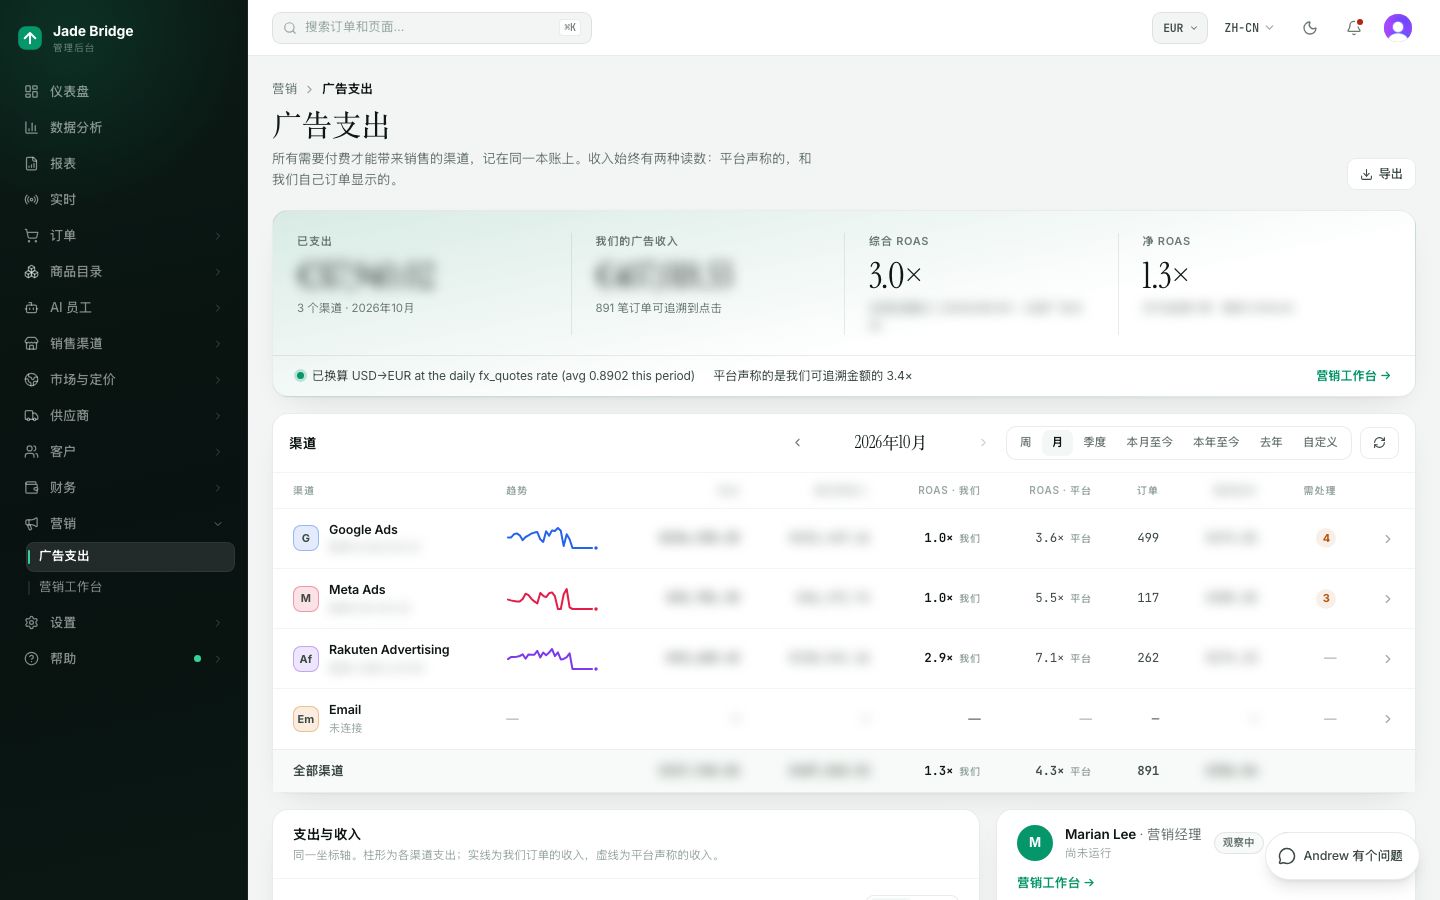The height and width of the screenshot is (900, 1440).
Task: Select the 去年 period tab
Action: click(1271, 442)
